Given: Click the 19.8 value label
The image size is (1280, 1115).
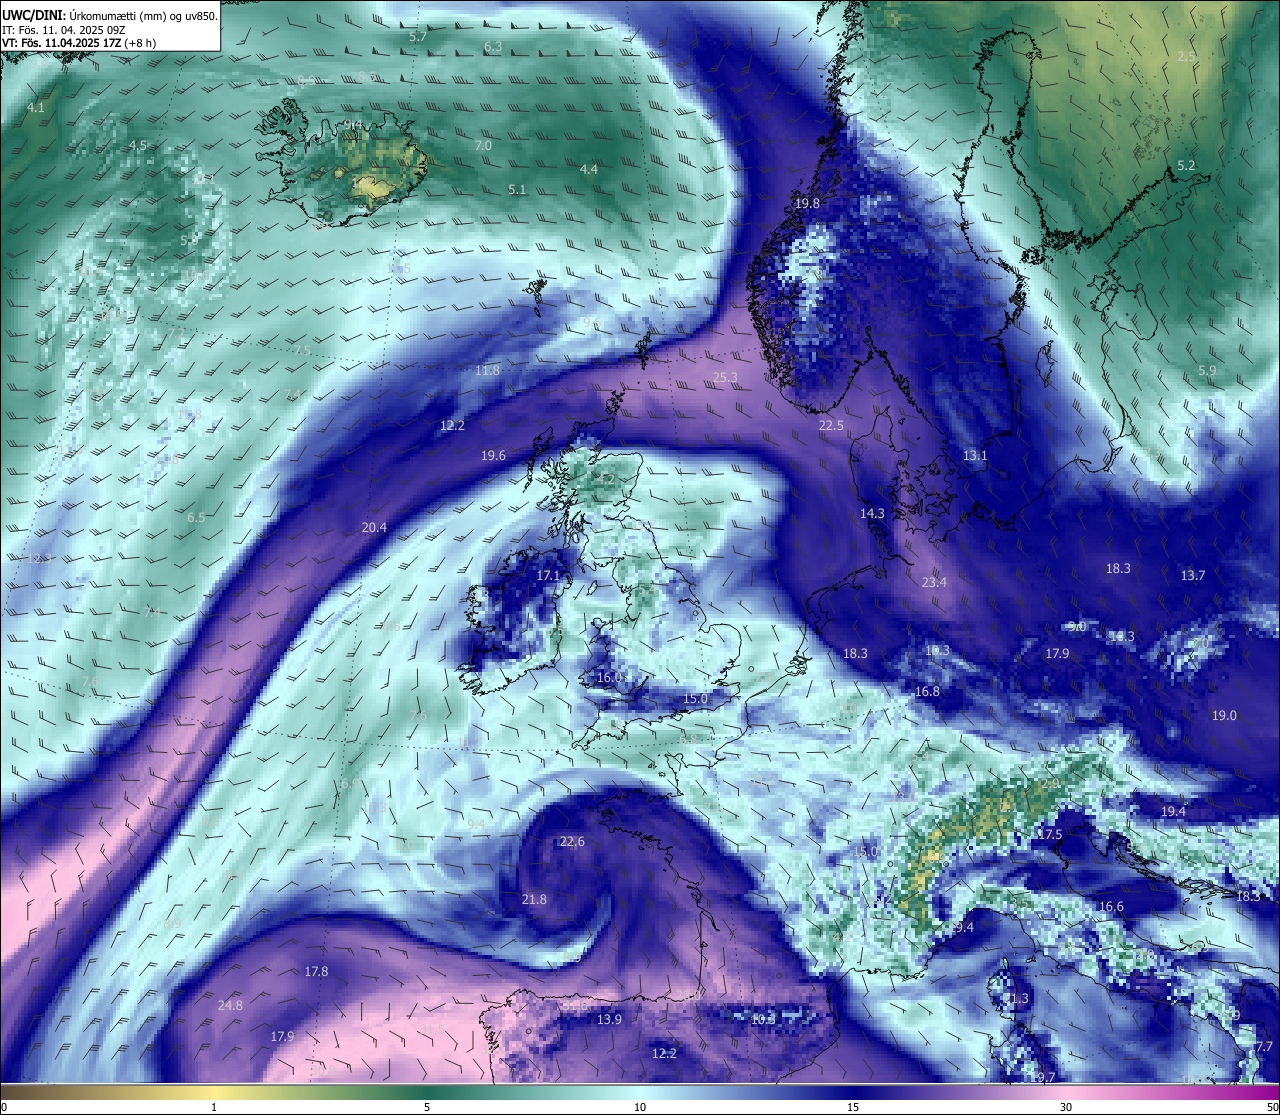Looking at the screenshot, I should [x=807, y=203].
